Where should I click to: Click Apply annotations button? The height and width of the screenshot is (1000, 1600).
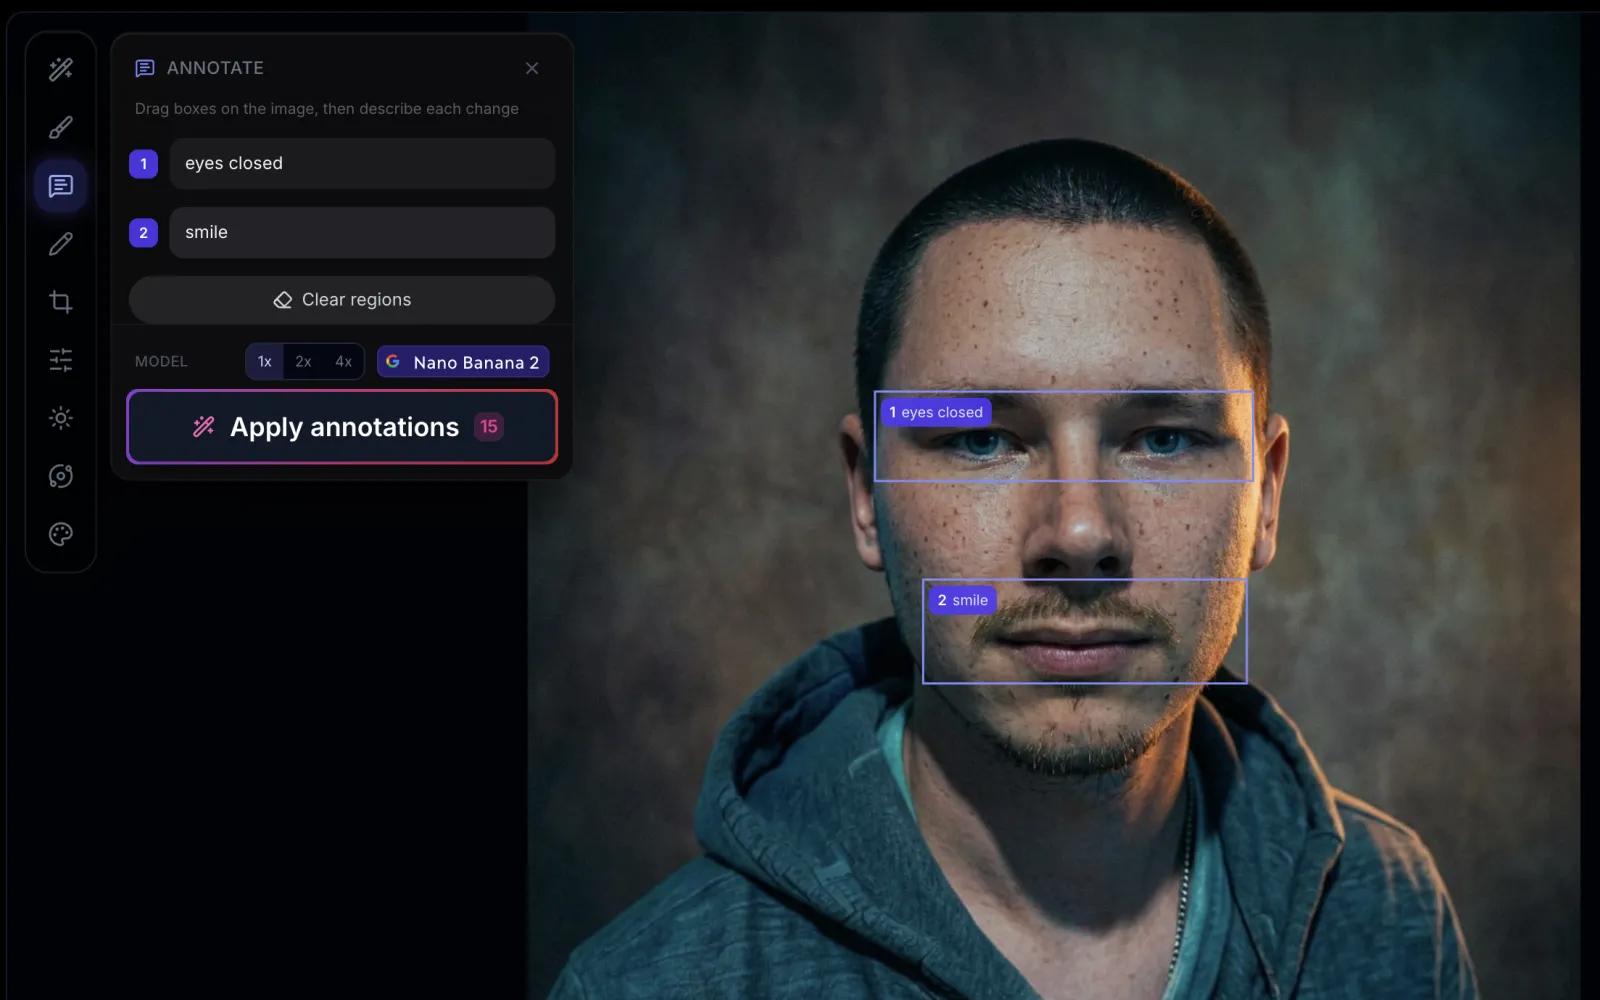342,427
